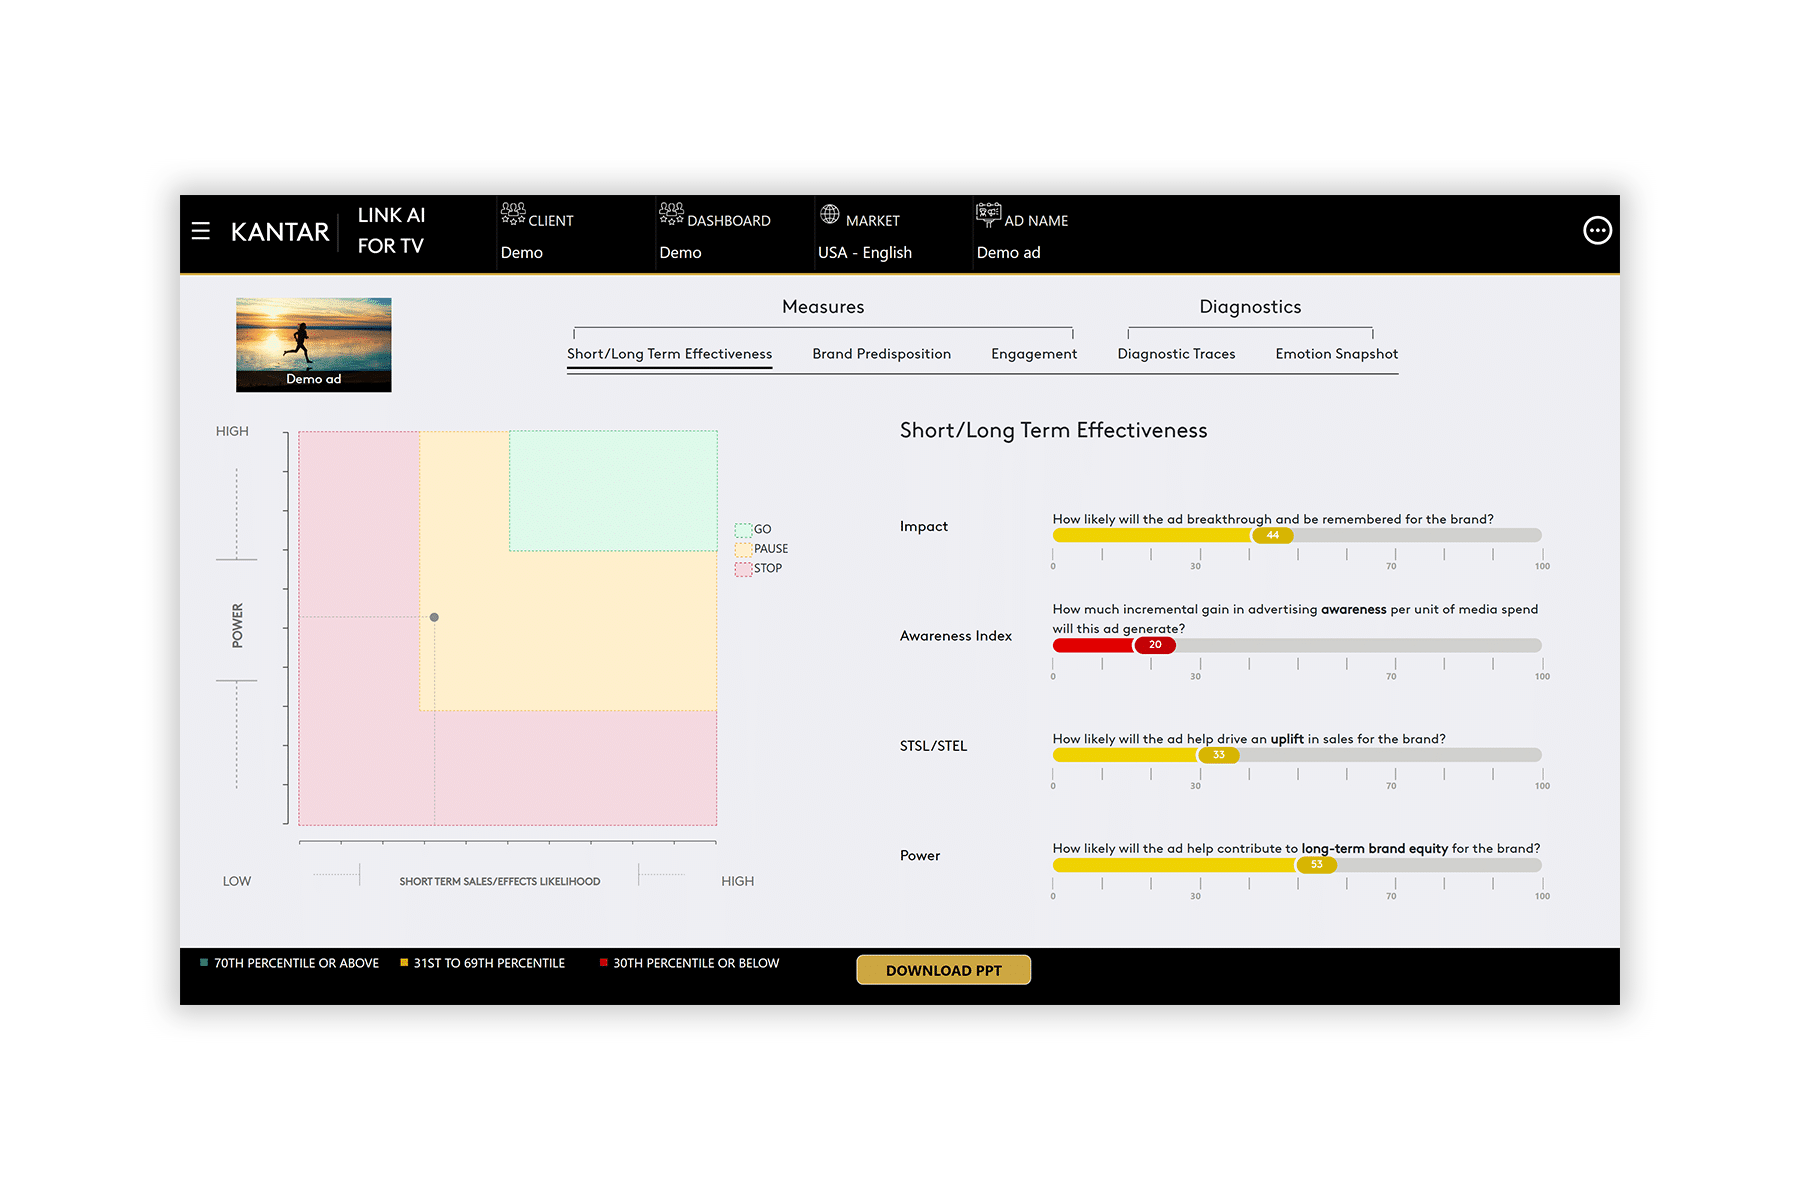Image resolution: width=1800 pixels, height=1200 pixels.
Task: Switch to the Brand Predisposition tab
Action: (x=882, y=353)
